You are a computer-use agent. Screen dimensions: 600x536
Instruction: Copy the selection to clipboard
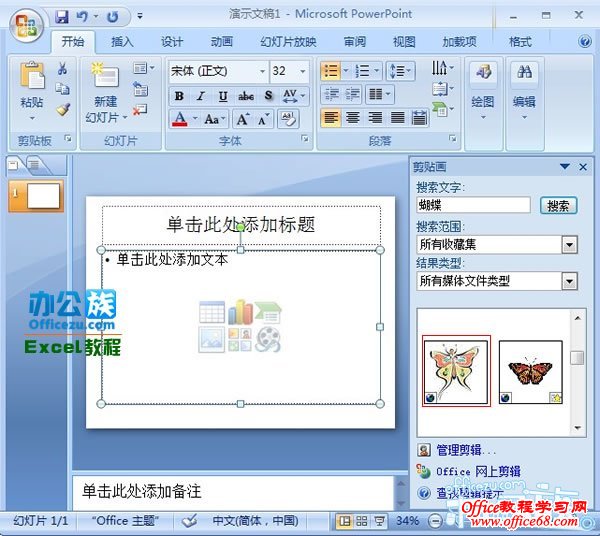click(62, 89)
